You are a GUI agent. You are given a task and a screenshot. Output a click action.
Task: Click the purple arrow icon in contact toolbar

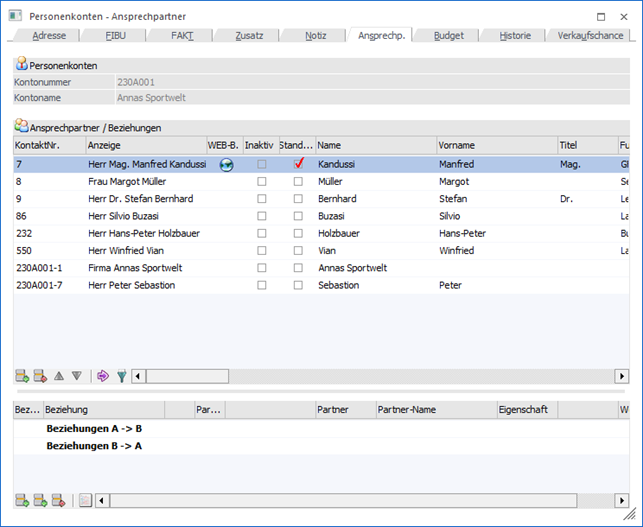[102, 376]
